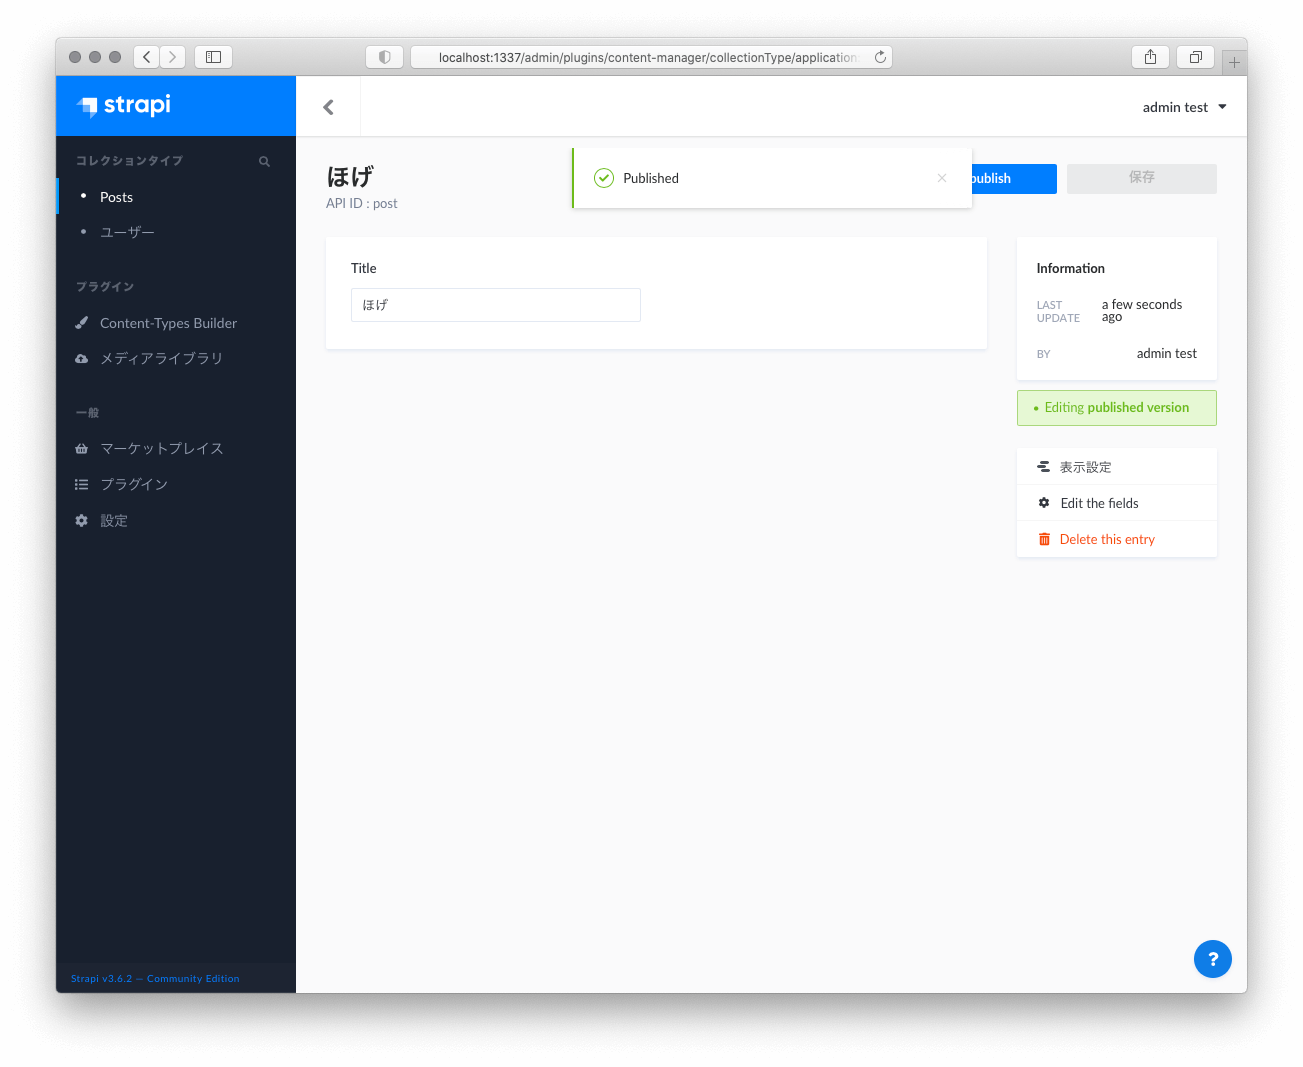Click Editing published version status banner
The height and width of the screenshot is (1067, 1303).
[x=1117, y=408]
